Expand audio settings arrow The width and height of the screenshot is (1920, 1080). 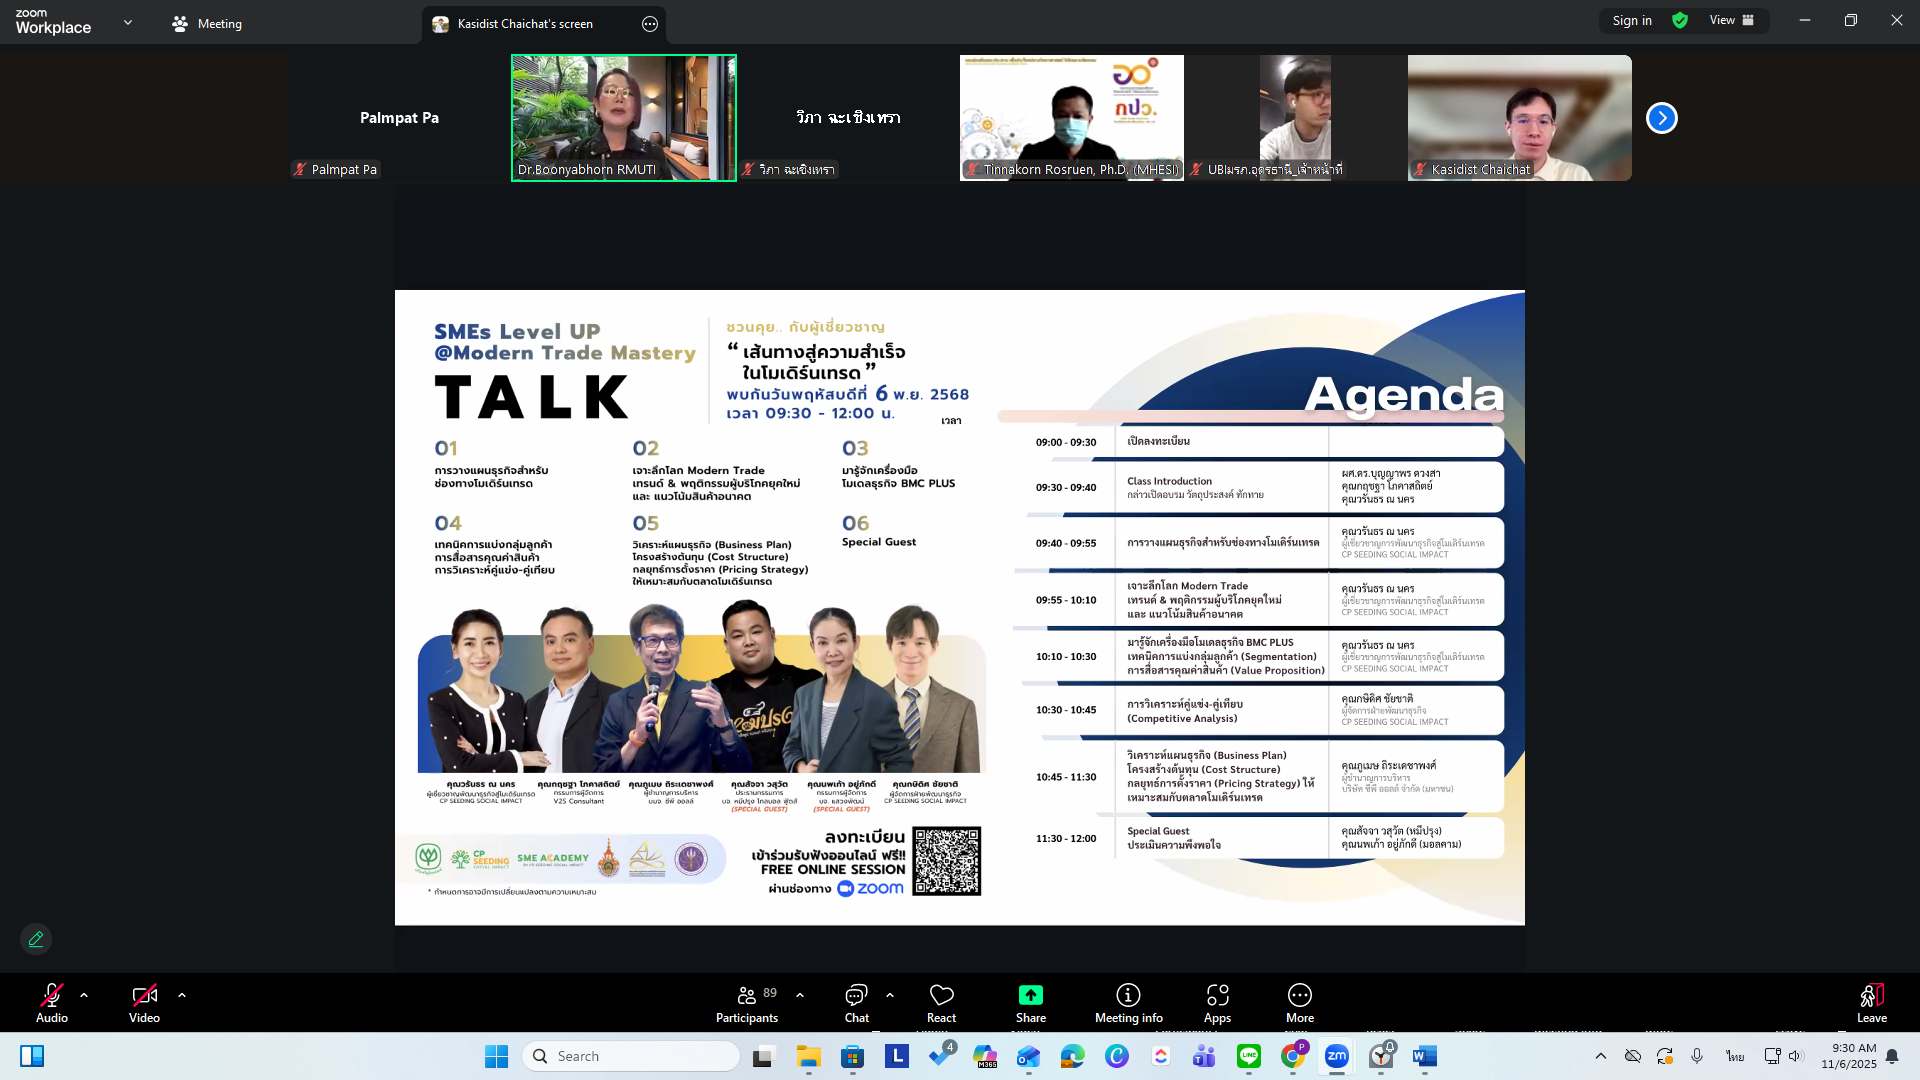tap(84, 995)
